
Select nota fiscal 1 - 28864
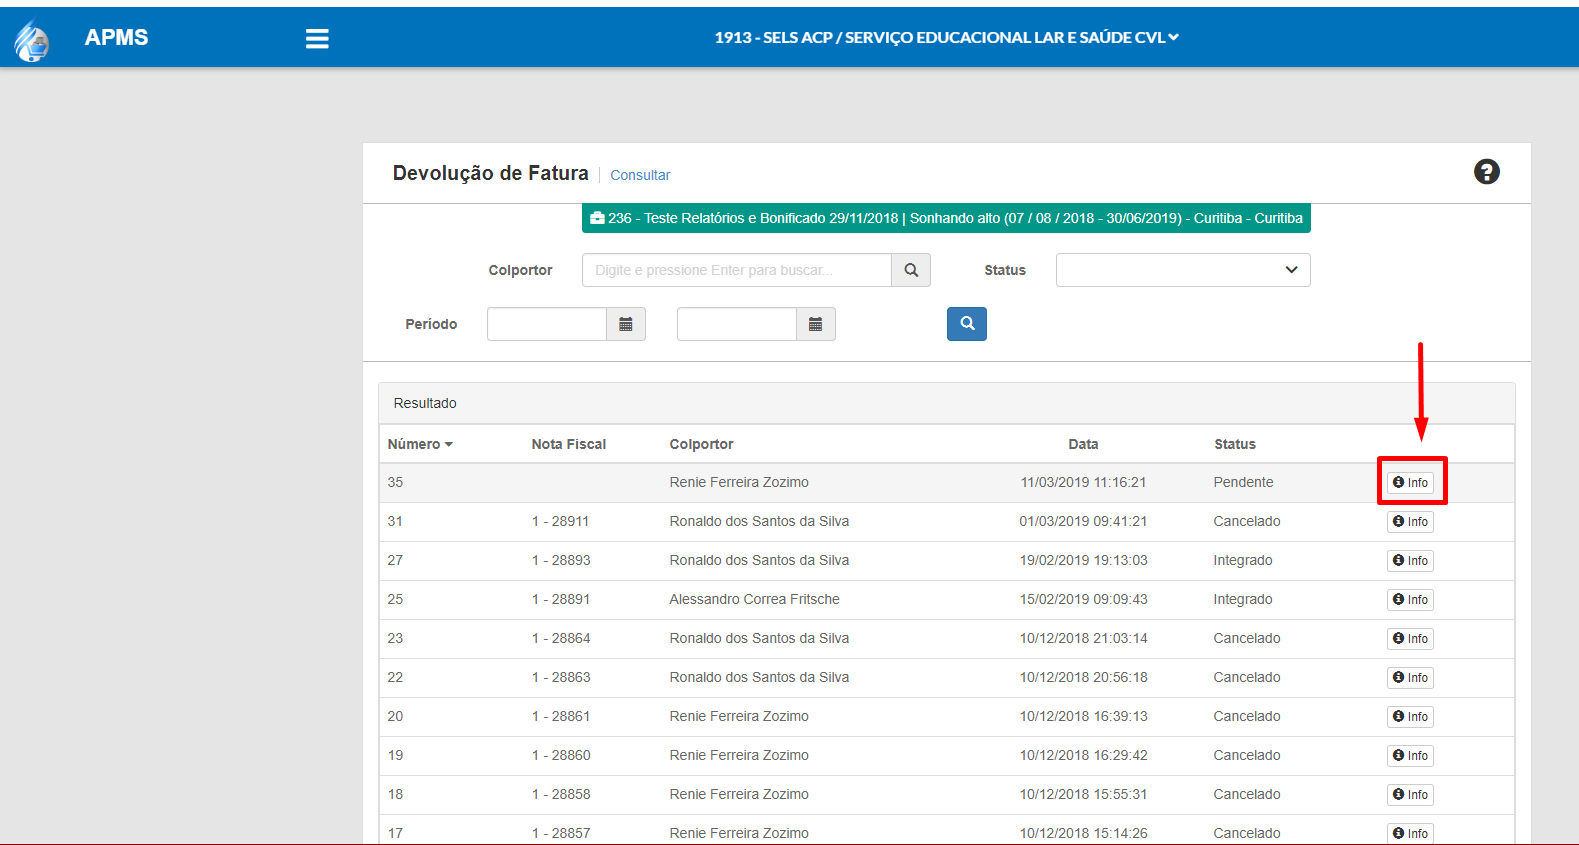[561, 638]
